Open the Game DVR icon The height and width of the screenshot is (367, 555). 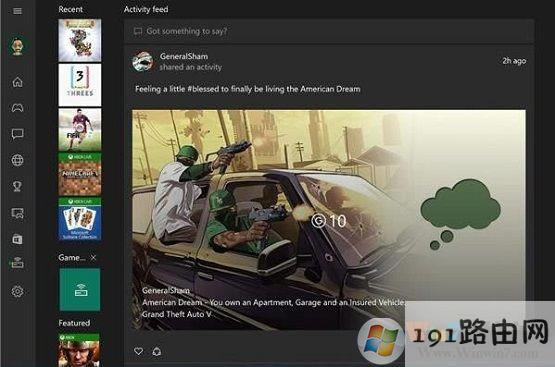coord(17,213)
